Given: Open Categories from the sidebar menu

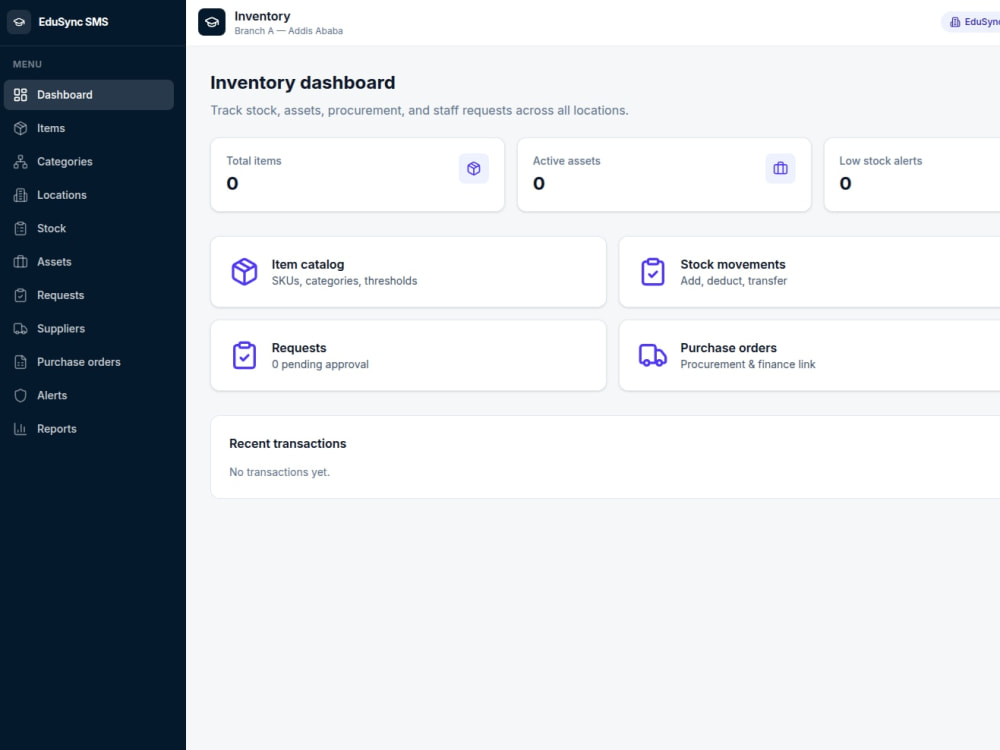Looking at the screenshot, I should click(x=89, y=162).
